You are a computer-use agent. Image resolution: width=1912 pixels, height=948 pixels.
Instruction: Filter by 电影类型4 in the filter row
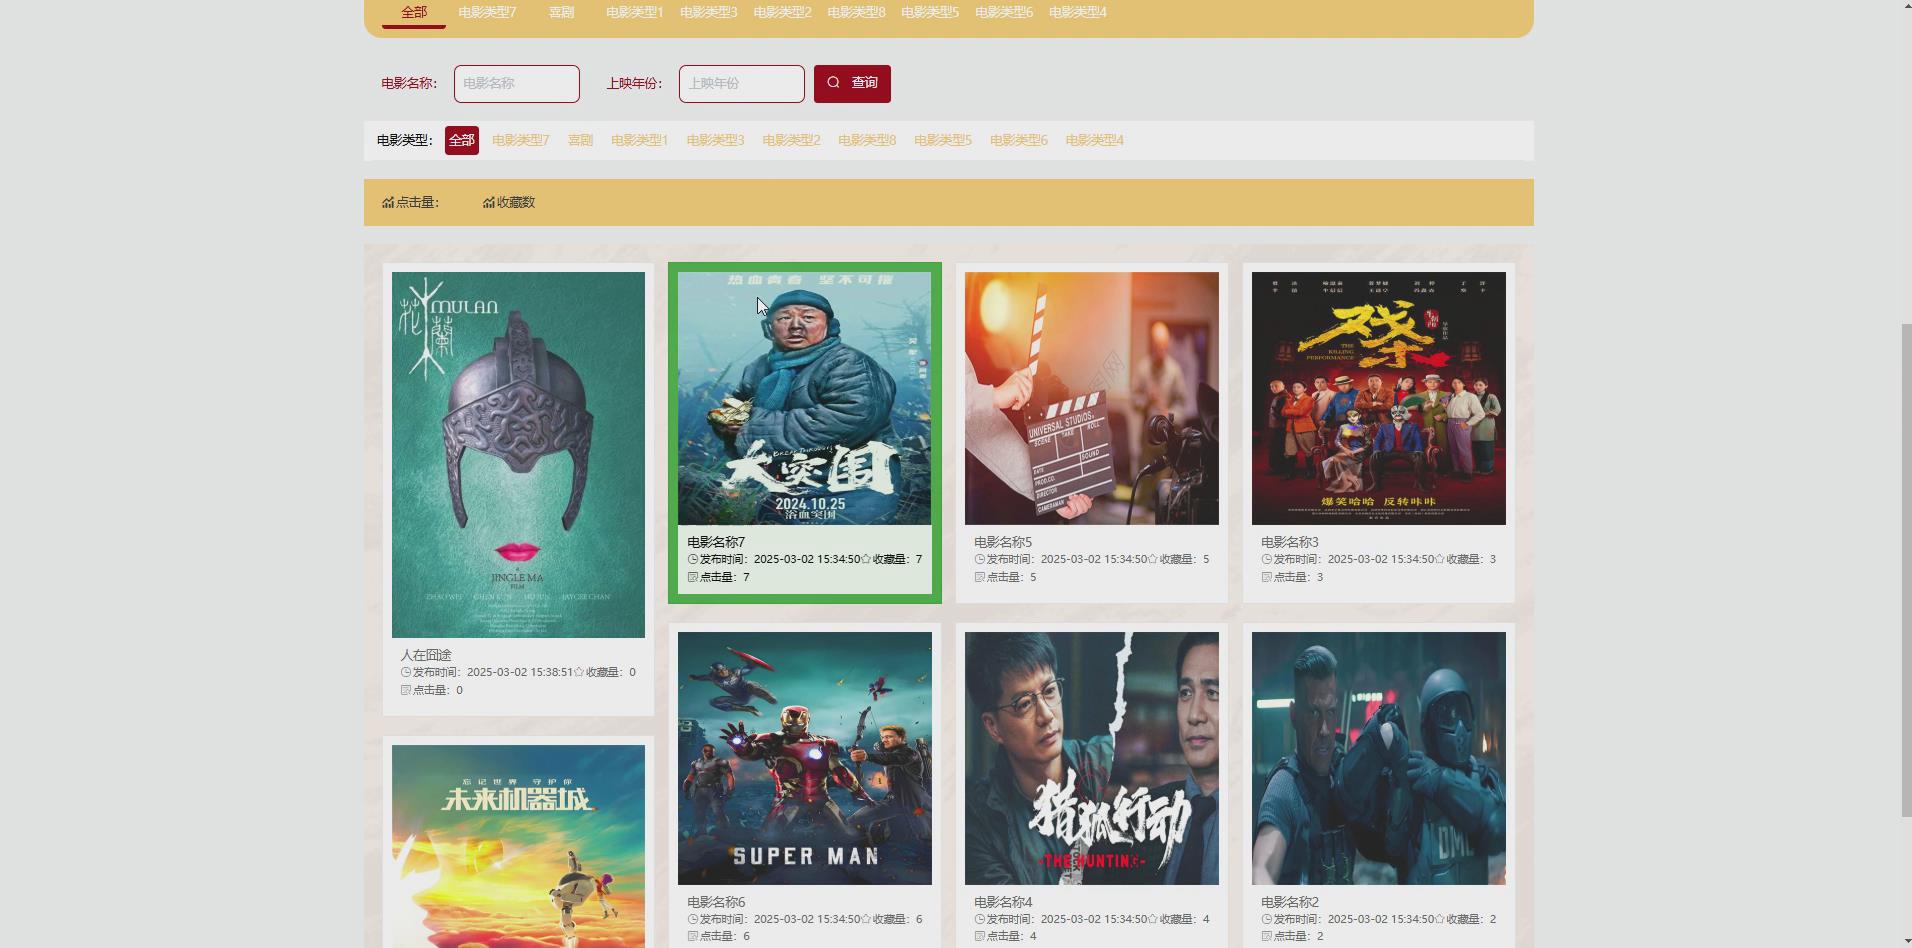click(x=1095, y=141)
